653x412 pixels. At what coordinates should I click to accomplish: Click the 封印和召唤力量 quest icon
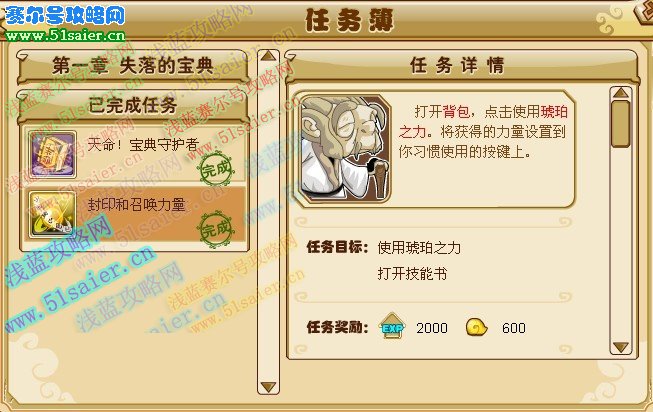pyautogui.click(x=52, y=215)
